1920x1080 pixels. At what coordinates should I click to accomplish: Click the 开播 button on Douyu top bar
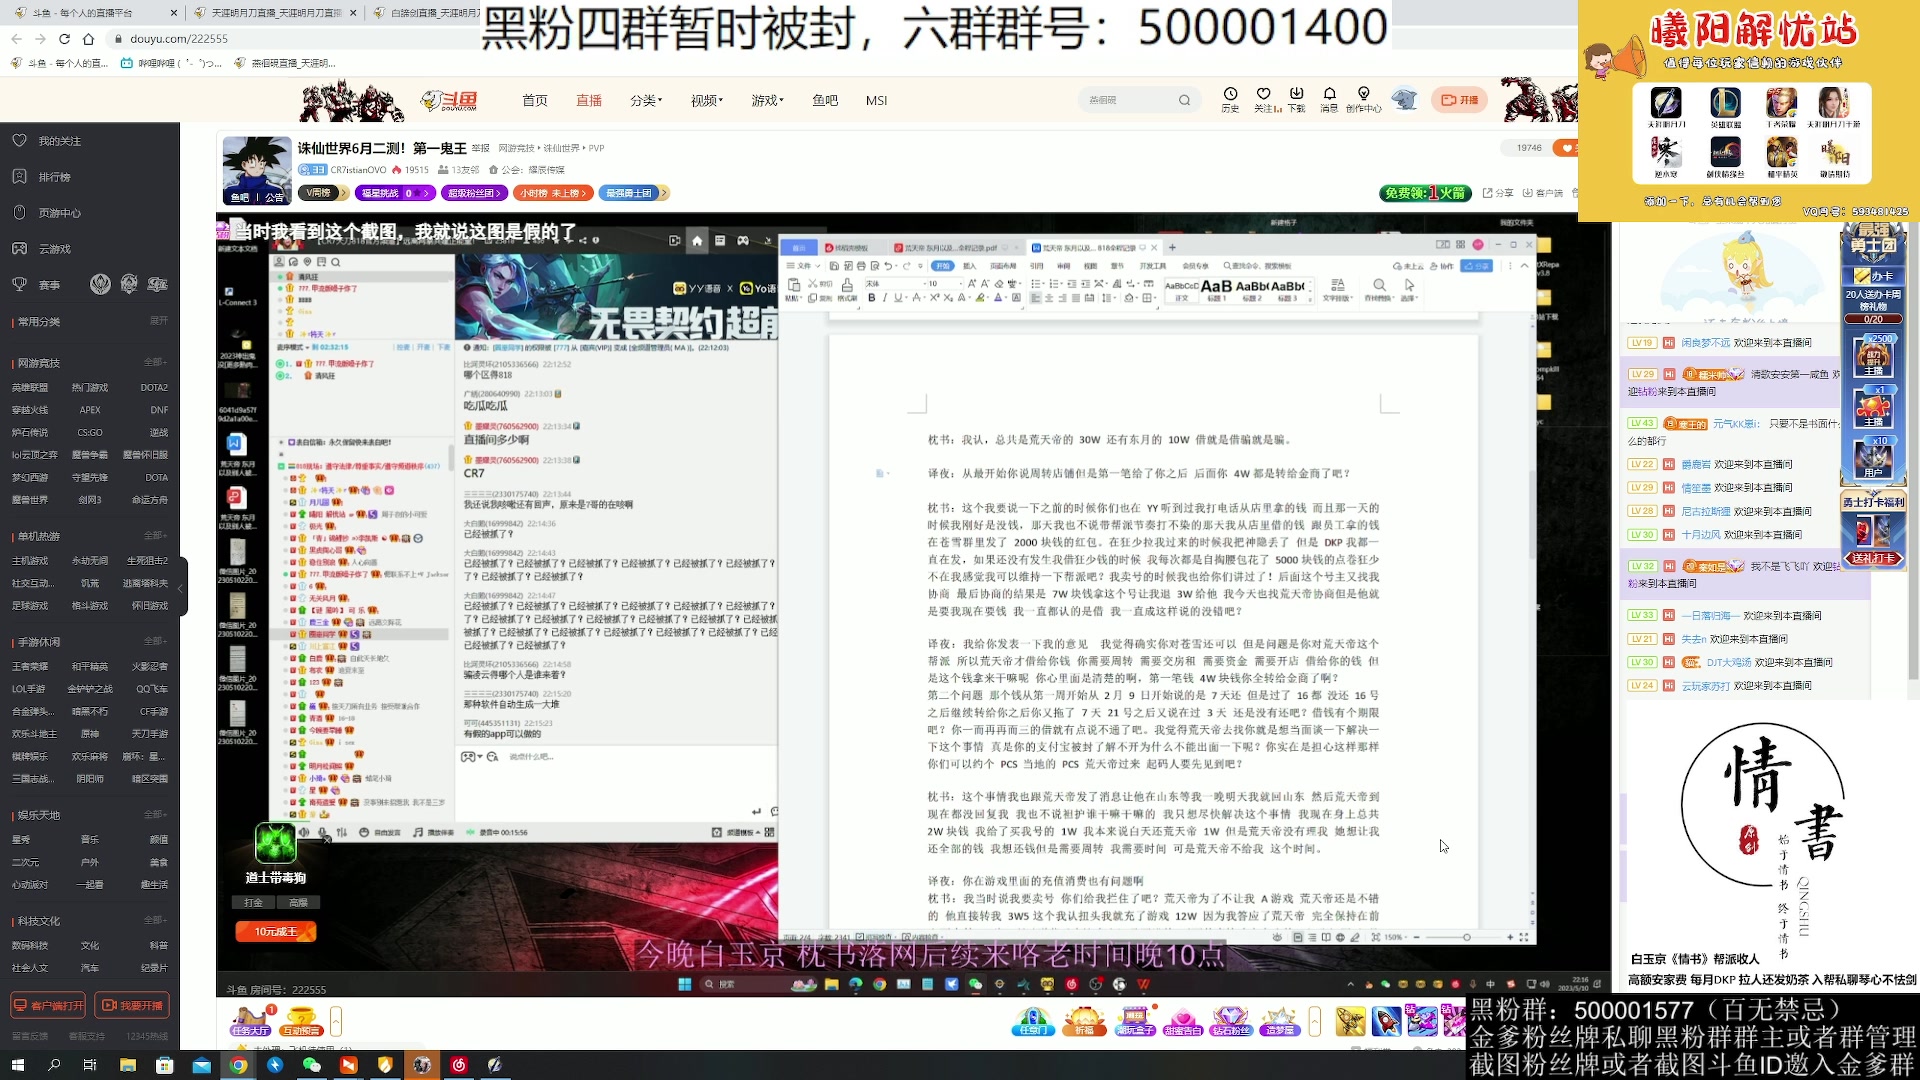[1459, 100]
